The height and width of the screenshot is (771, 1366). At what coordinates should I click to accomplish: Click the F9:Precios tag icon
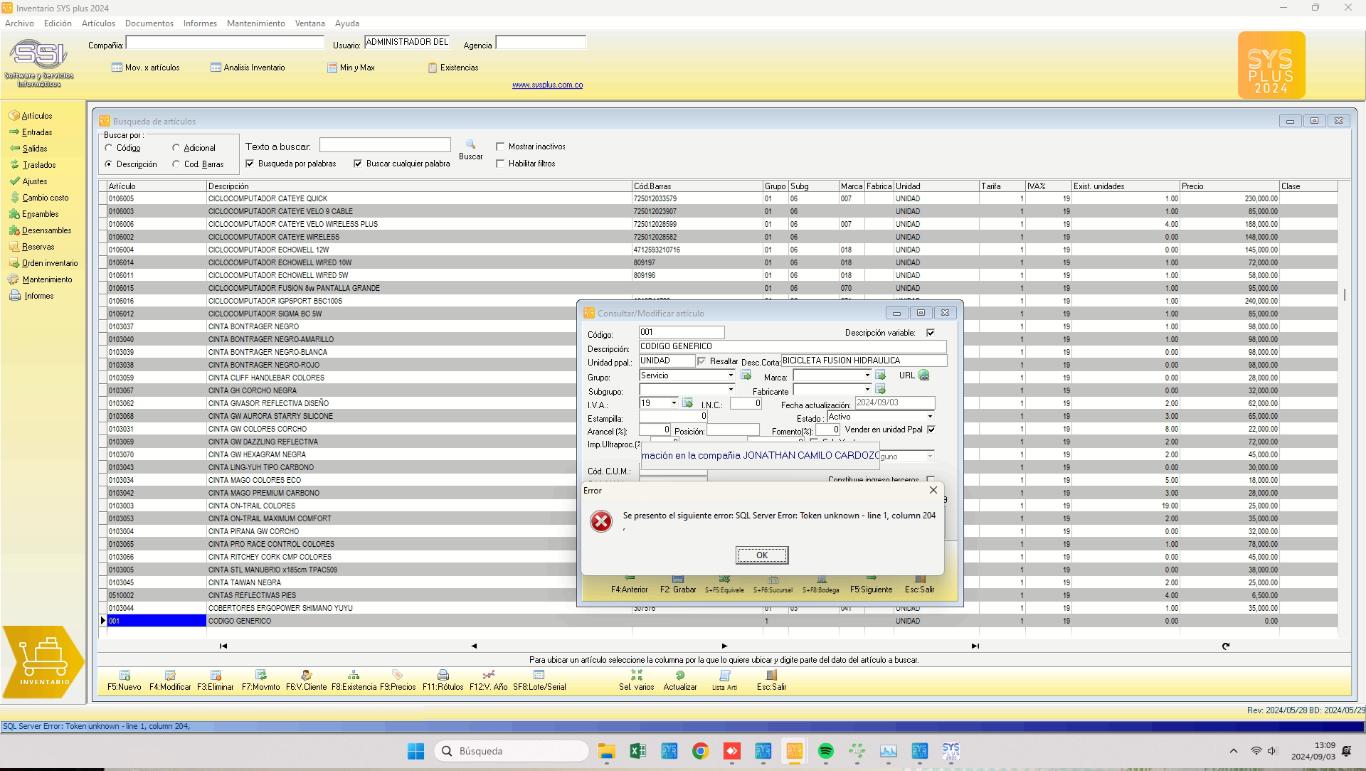[x=397, y=675]
